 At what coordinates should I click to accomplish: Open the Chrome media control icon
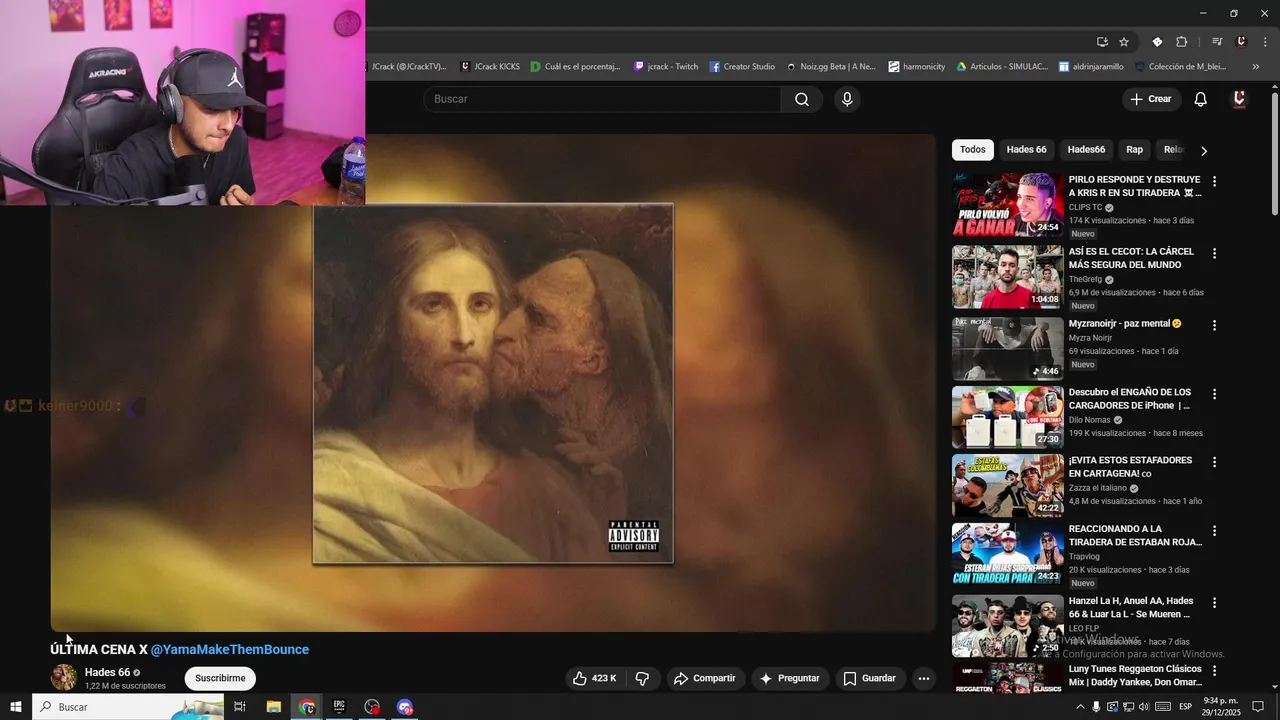click(x=1217, y=42)
